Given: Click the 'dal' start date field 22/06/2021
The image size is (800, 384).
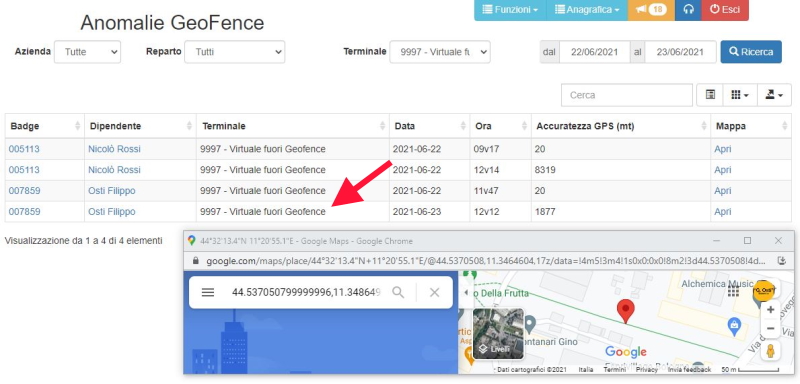Looking at the screenshot, I should tap(594, 52).
